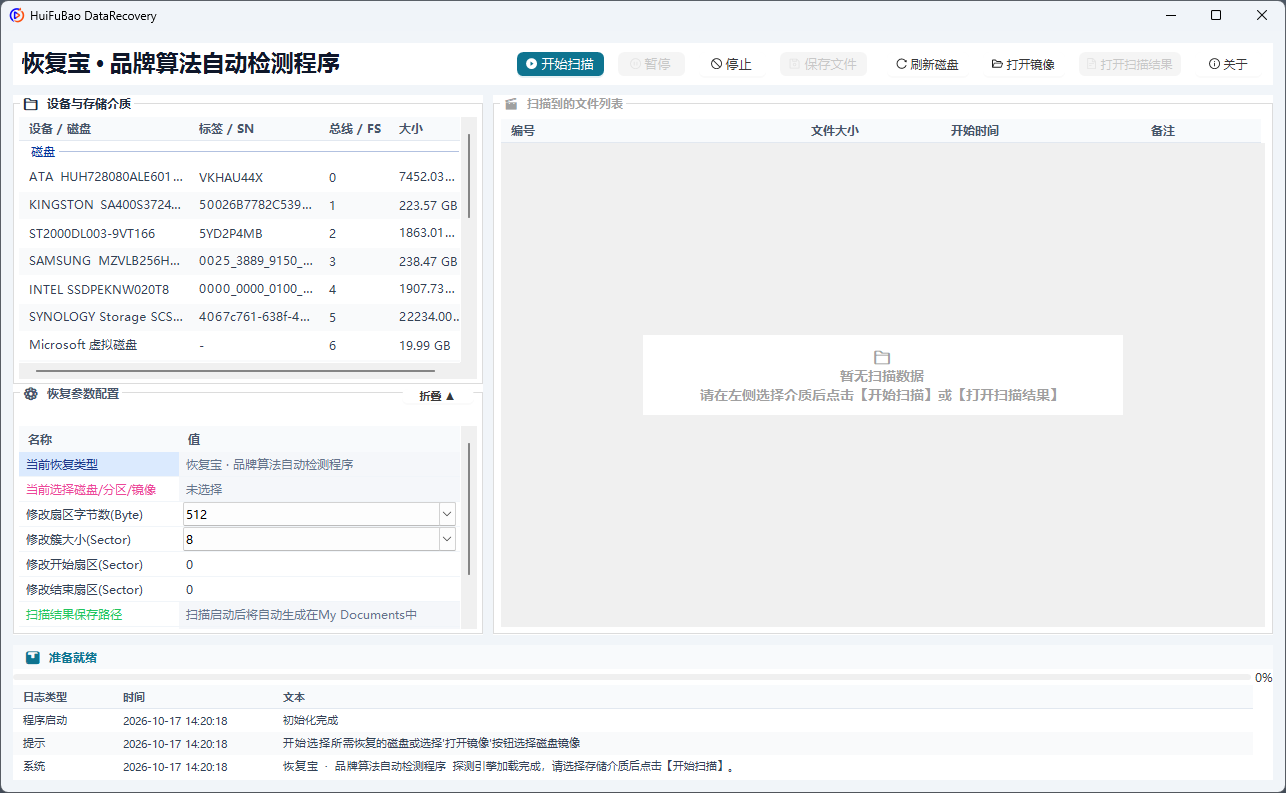Screen dimensions: 1286x793
Task: Refresh disks with 刷新磁盘
Action: point(927,64)
